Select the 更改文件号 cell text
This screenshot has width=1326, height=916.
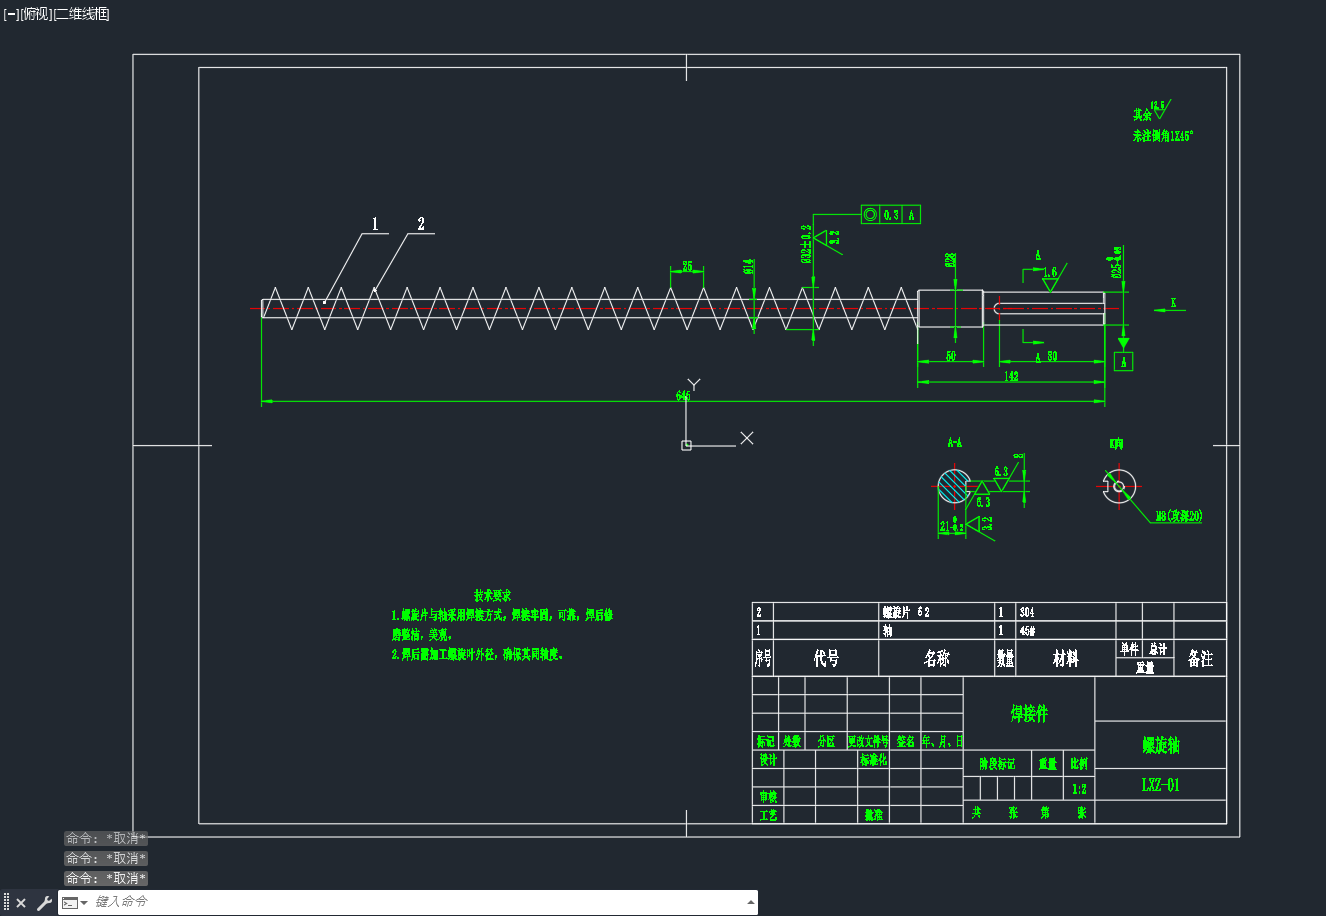868,742
